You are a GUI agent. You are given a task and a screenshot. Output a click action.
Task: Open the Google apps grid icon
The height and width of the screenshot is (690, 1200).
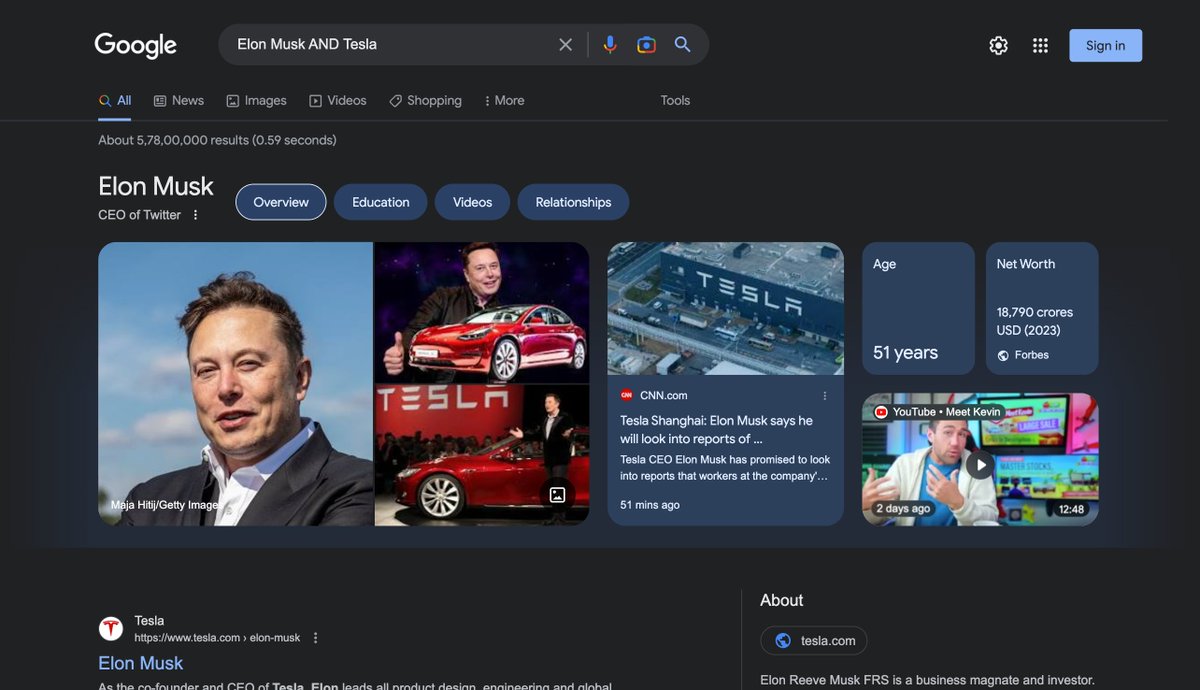[1040, 45]
